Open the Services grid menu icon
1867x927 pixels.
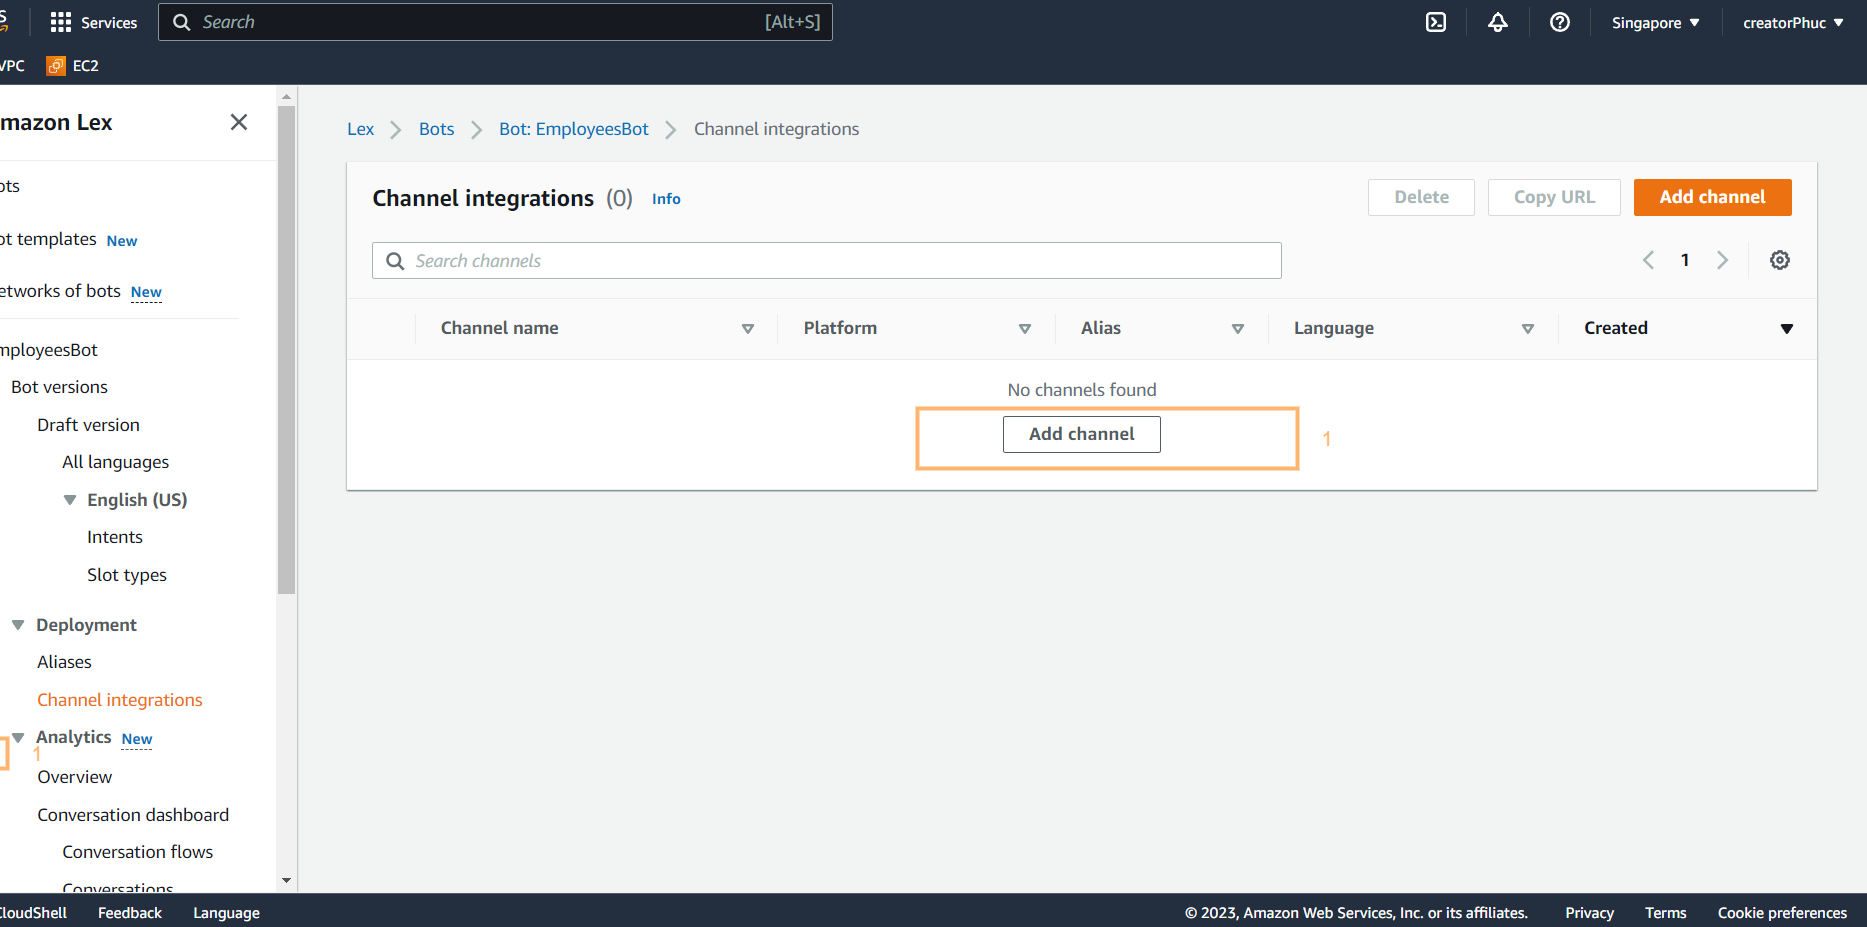tap(60, 22)
